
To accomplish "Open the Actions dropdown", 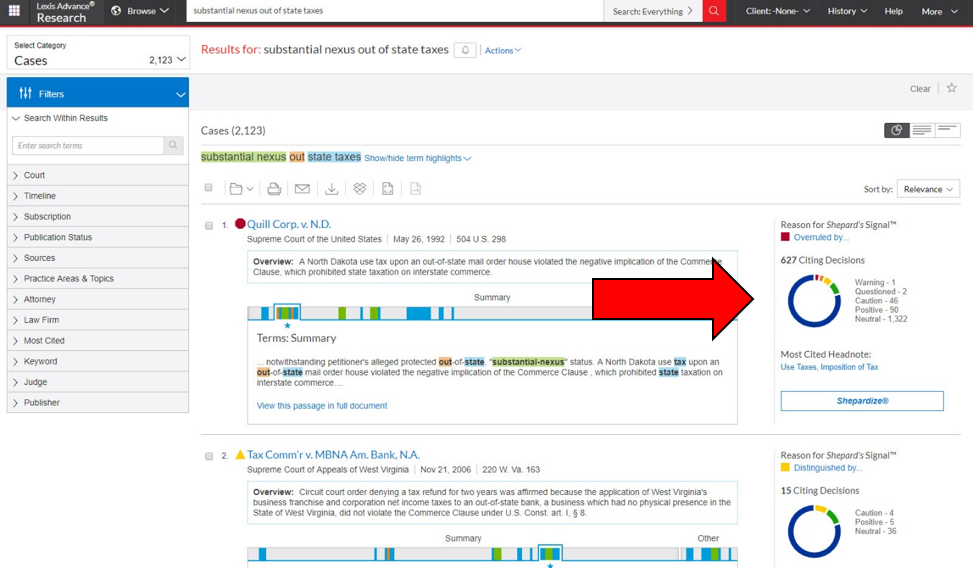I will tap(503, 50).
